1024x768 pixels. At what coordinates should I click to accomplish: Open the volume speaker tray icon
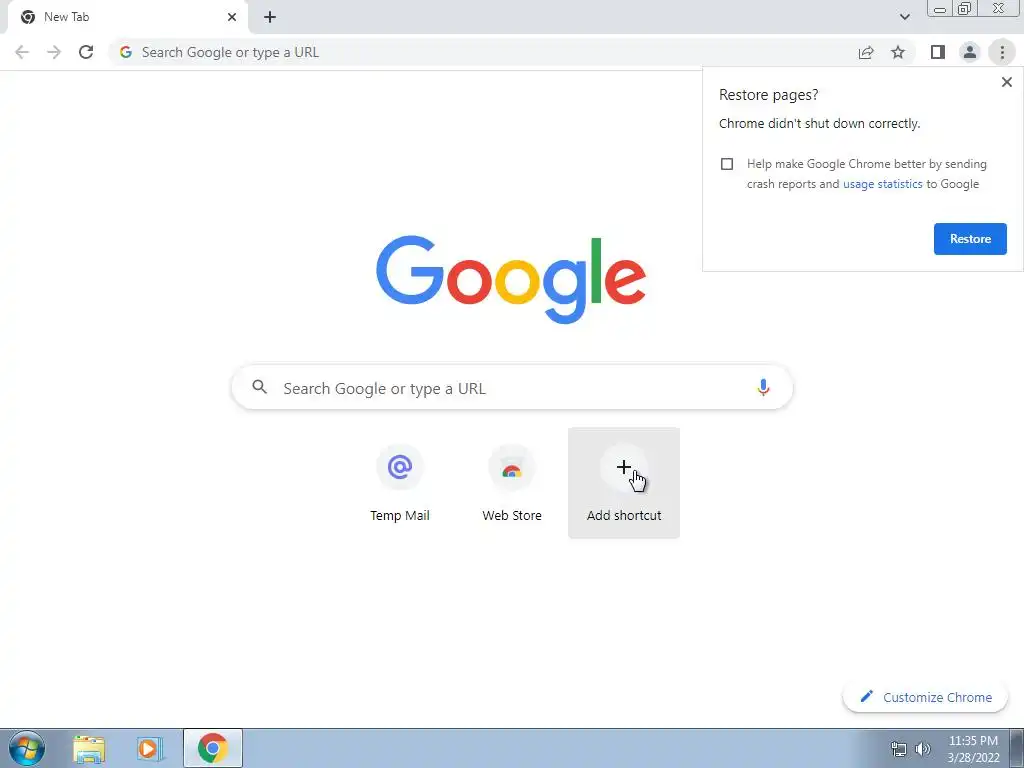(923, 749)
